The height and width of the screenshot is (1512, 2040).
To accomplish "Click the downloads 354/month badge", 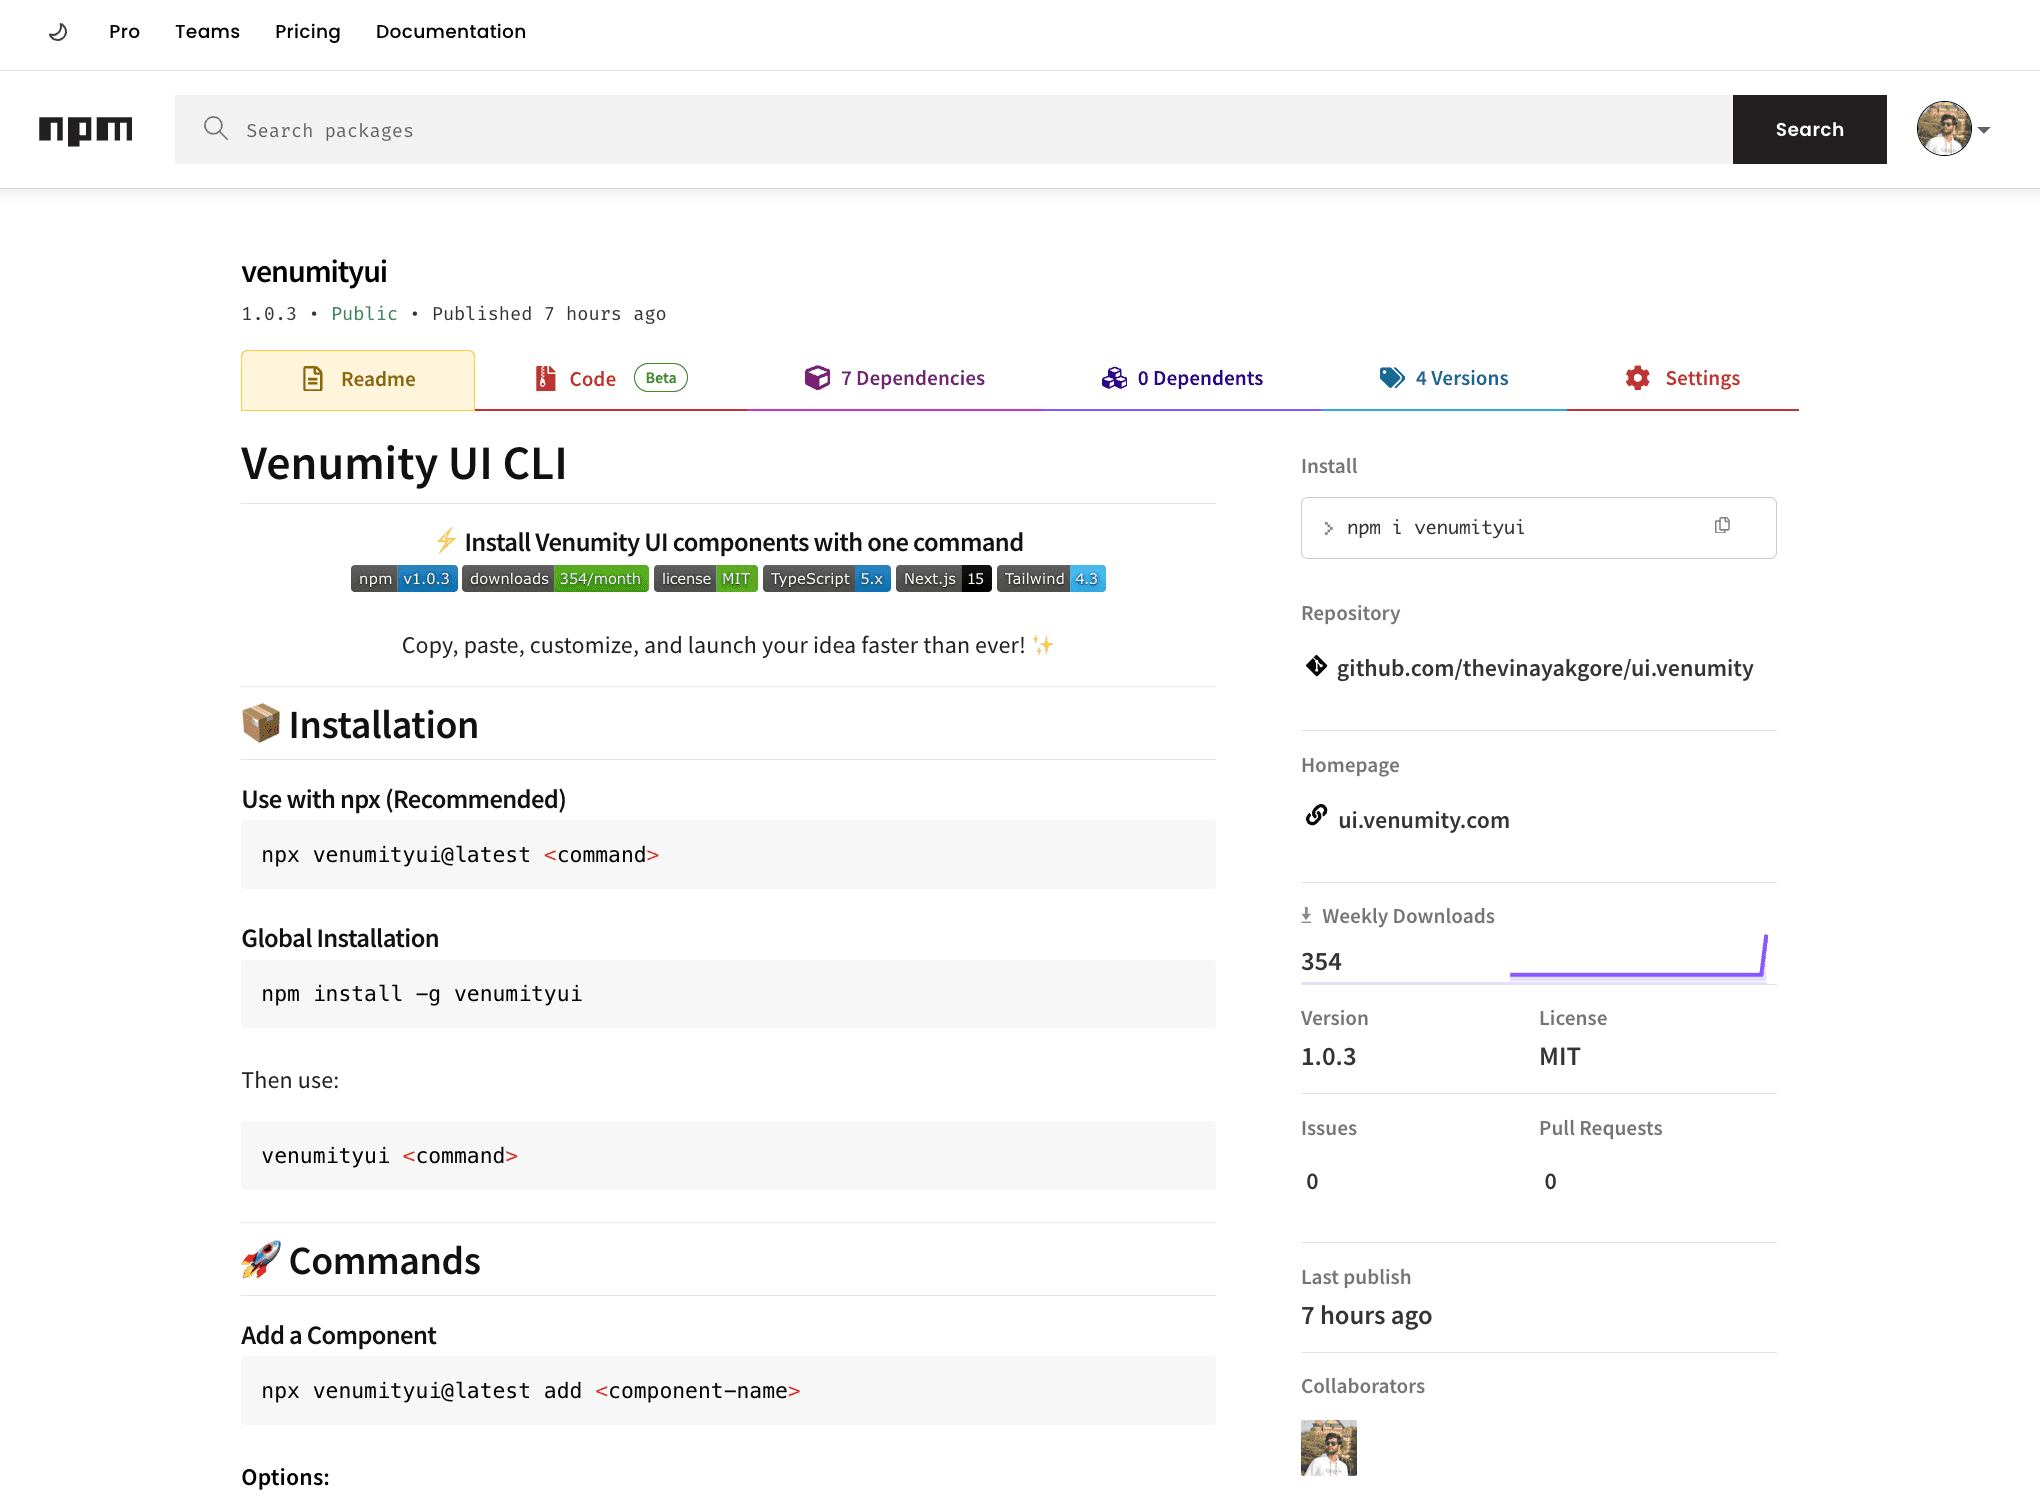I will [x=555, y=579].
